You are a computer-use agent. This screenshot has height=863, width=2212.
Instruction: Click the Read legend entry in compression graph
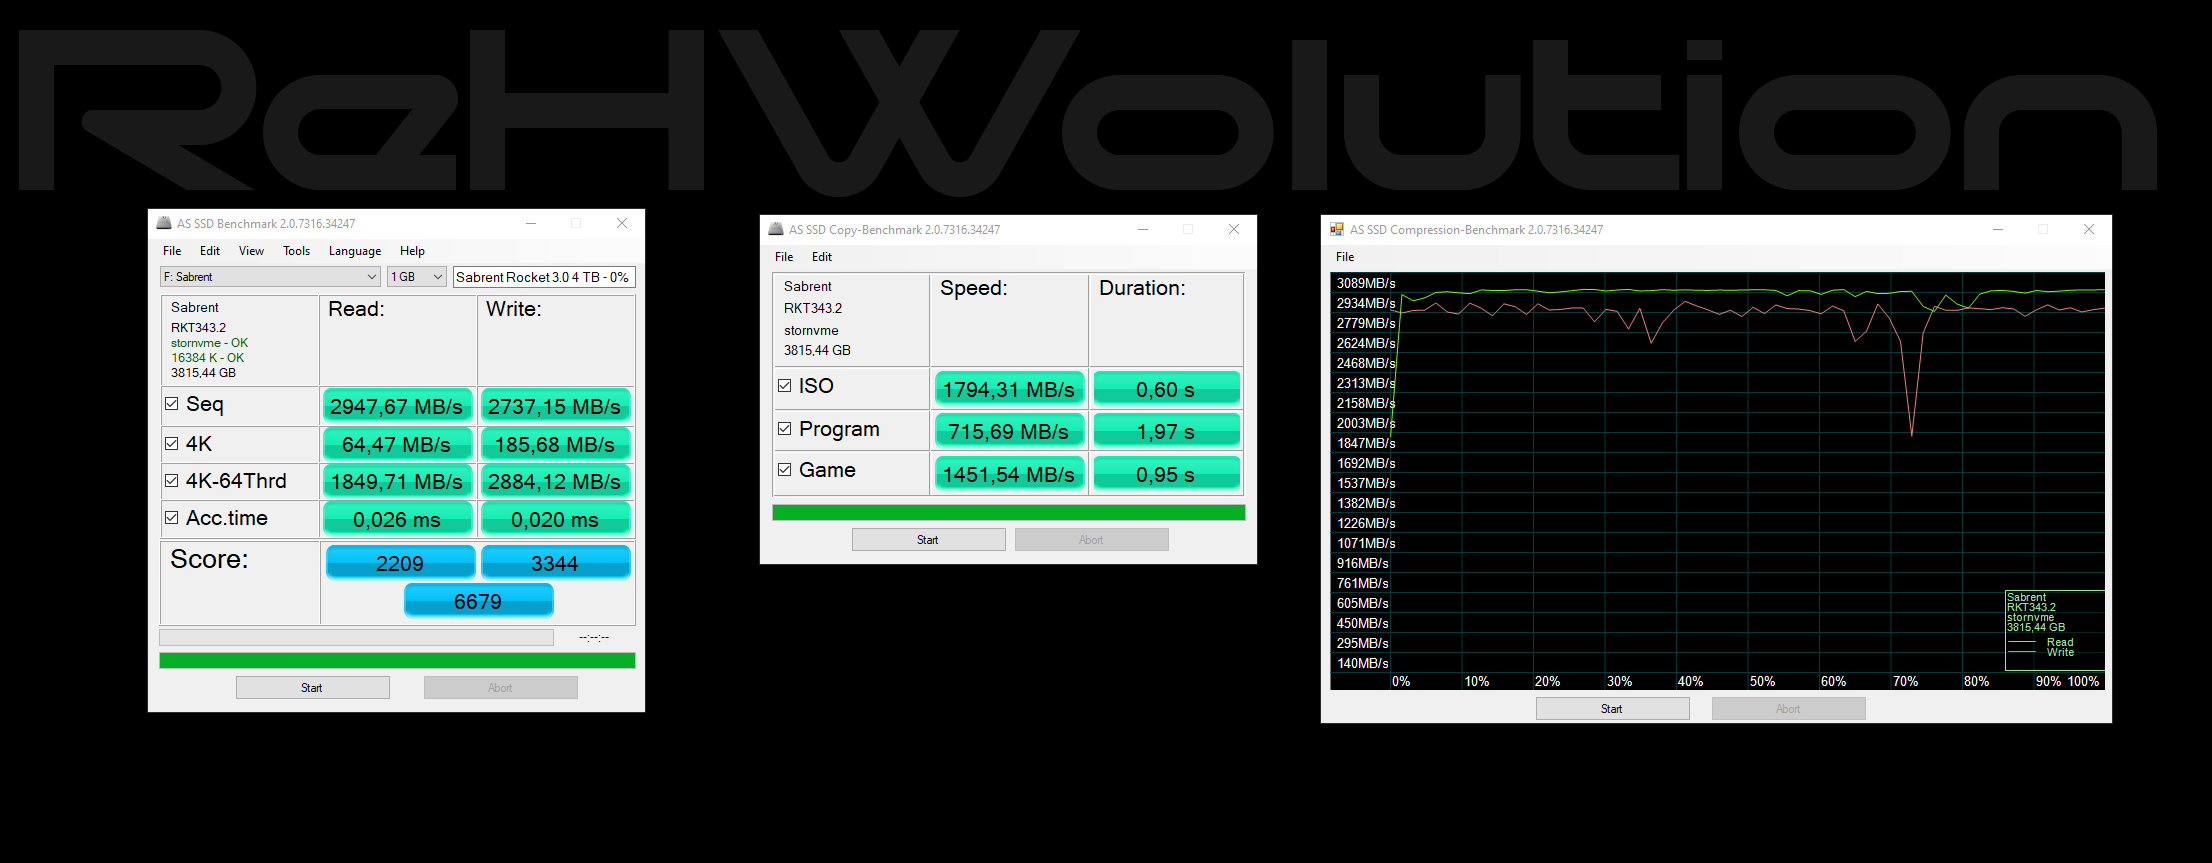coord(2060,642)
